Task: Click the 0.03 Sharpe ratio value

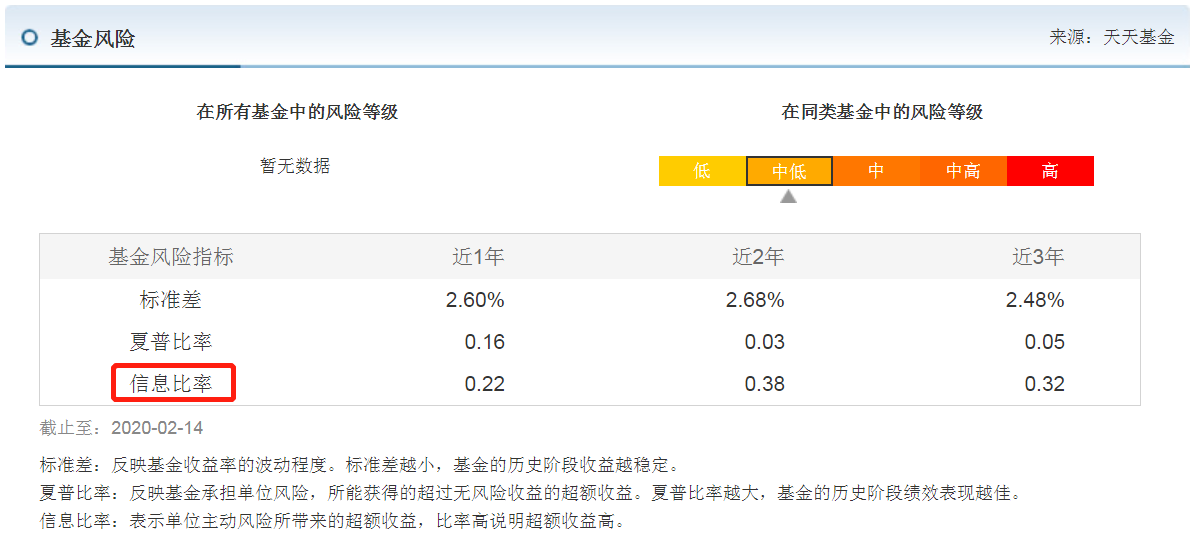Action: coord(765,342)
